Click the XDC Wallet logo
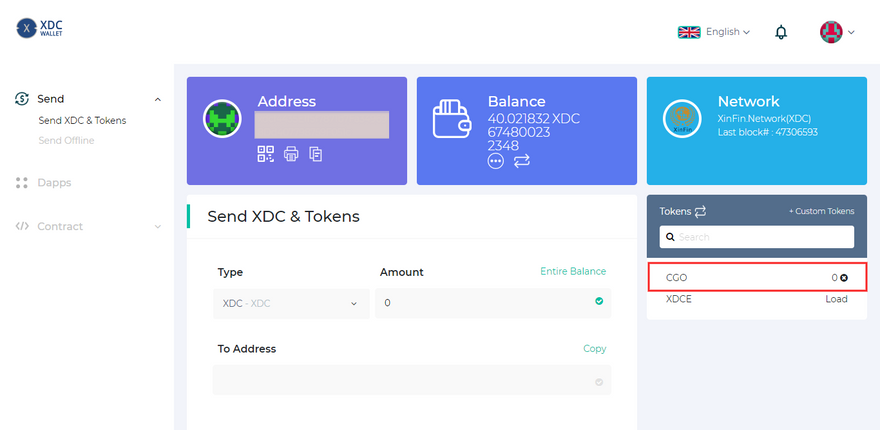The height and width of the screenshot is (430, 880). (x=40, y=29)
